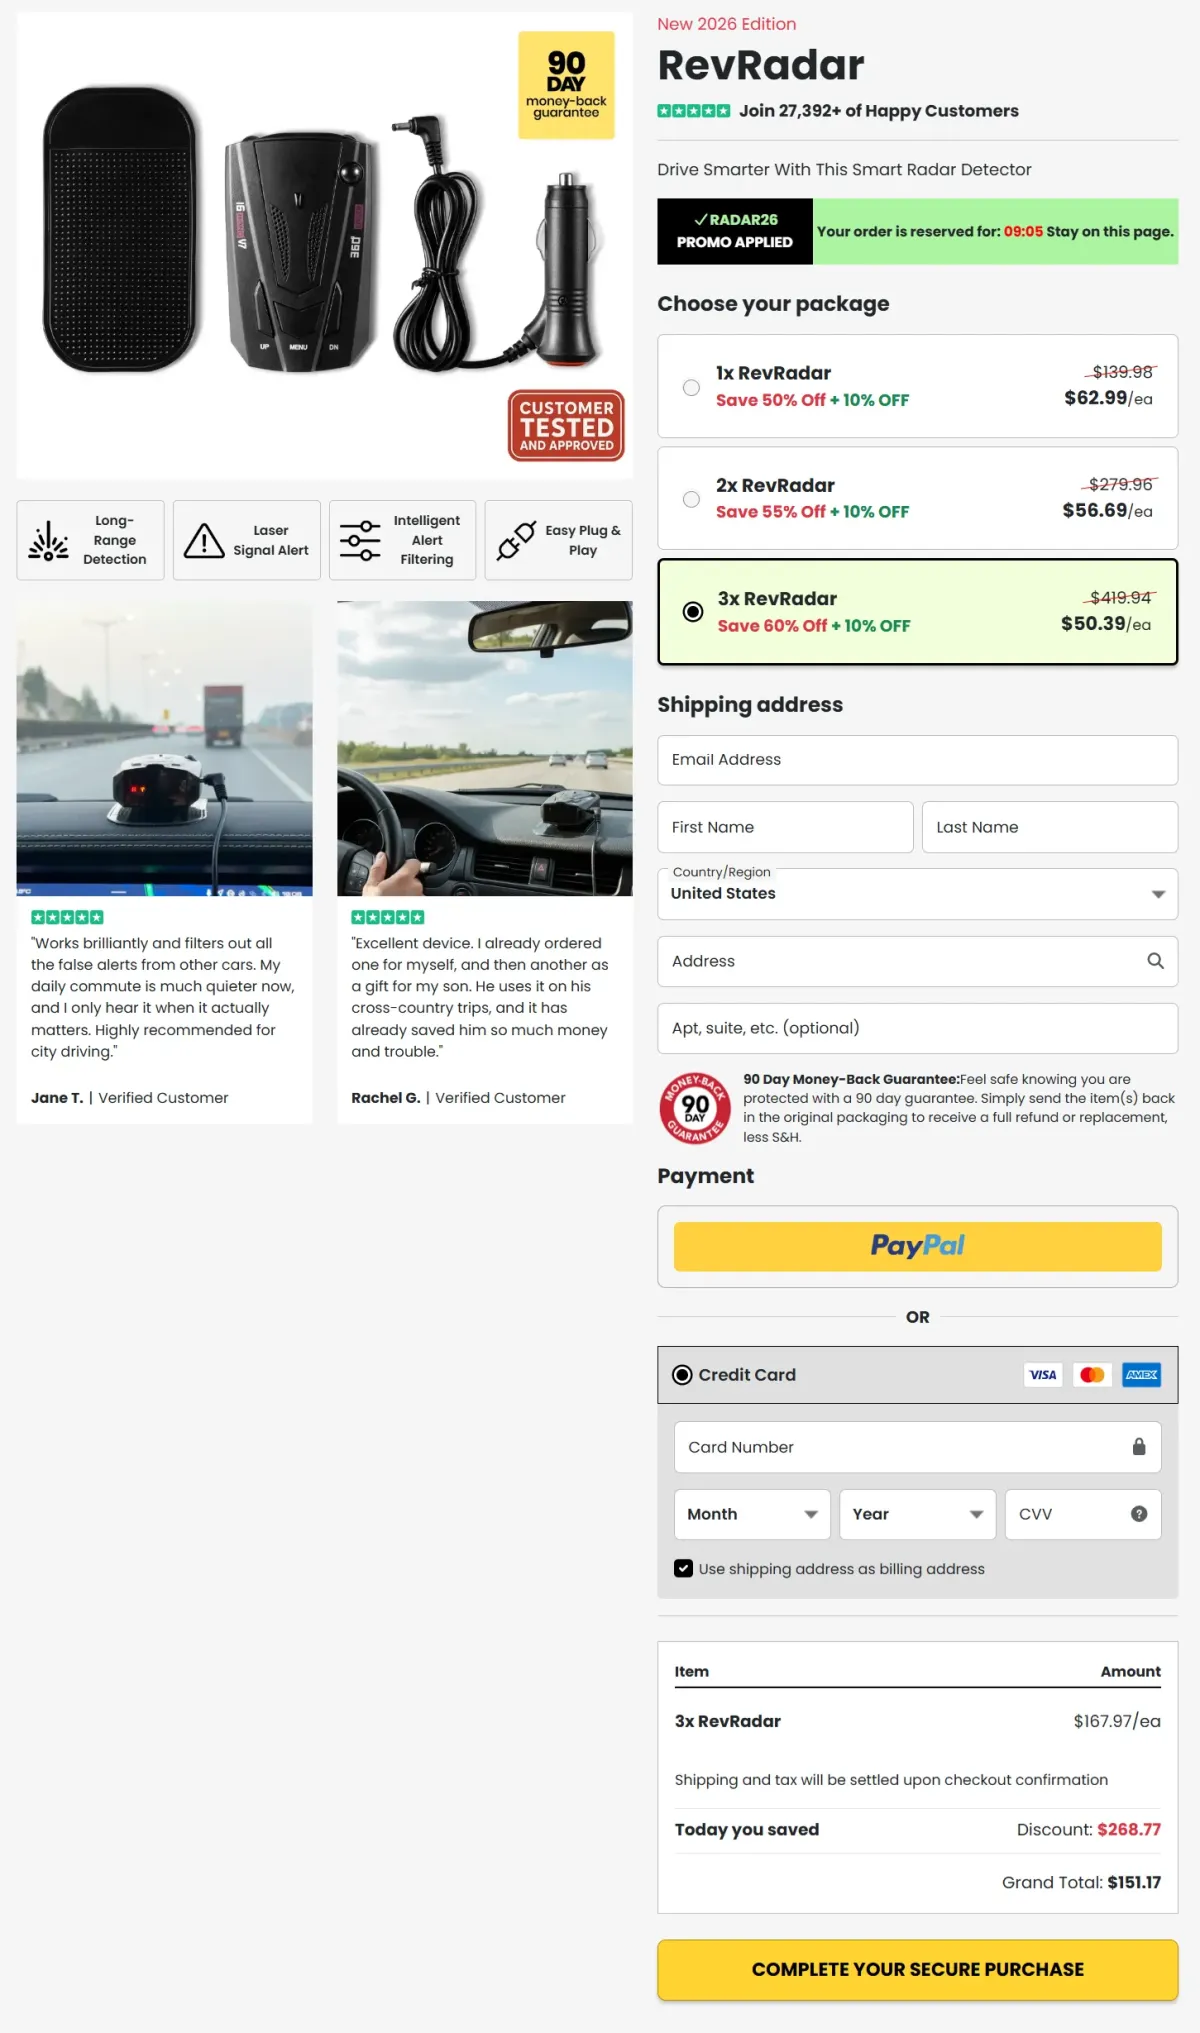Click the "Save 55% Off + 10% OFF" text
The height and width of the screenshot is (2033, 1200).
[x=812, y=512]
